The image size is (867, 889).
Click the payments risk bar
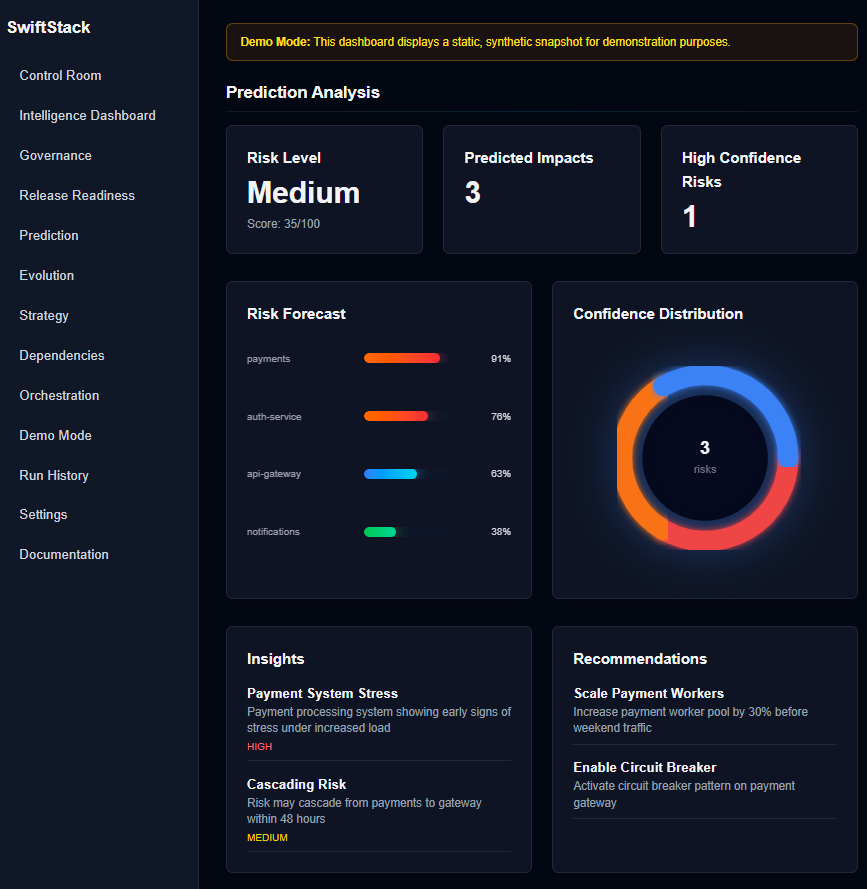tap(402, 358)
